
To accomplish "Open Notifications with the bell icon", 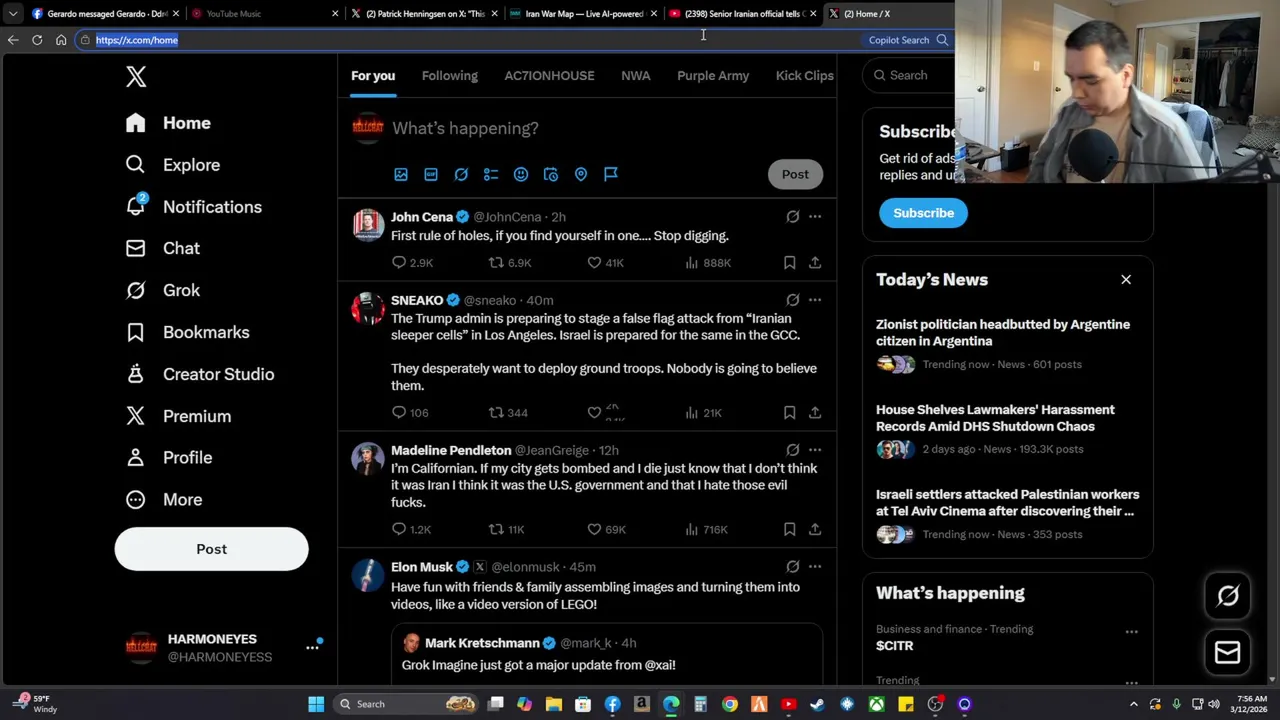I will (193, 207).
